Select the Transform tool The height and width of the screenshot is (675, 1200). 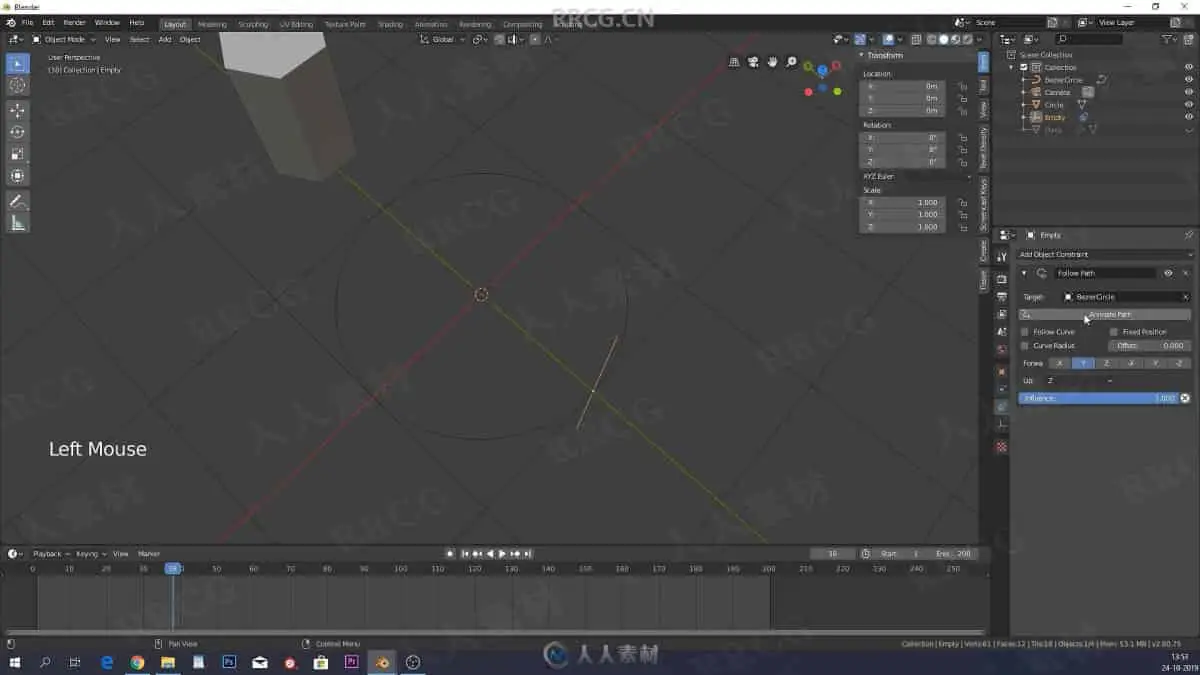18,176
